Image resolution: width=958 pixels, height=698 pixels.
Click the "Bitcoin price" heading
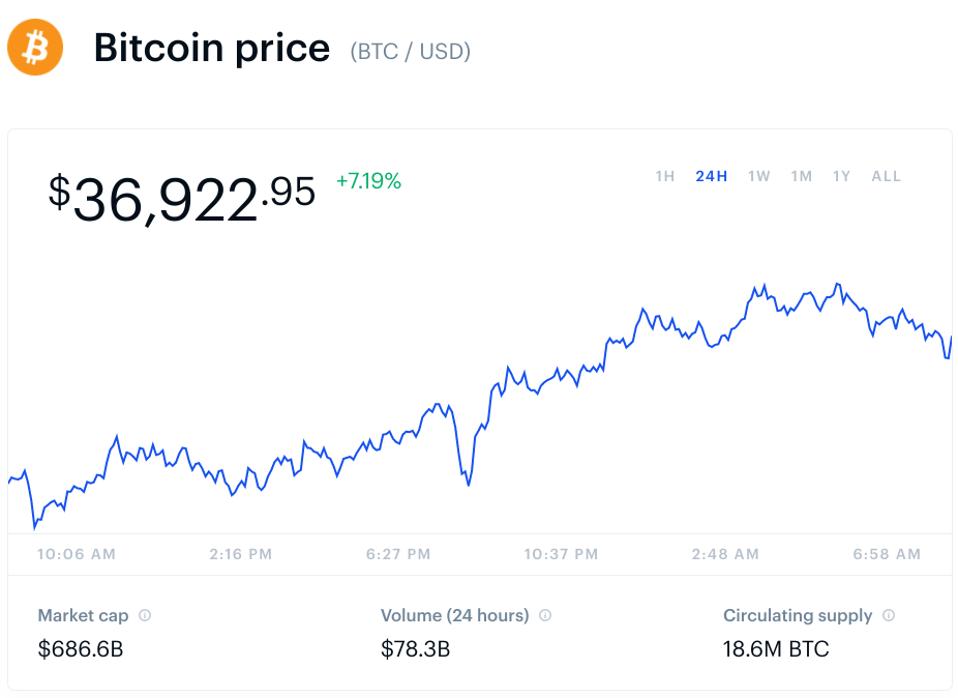(x=211, y=48)
